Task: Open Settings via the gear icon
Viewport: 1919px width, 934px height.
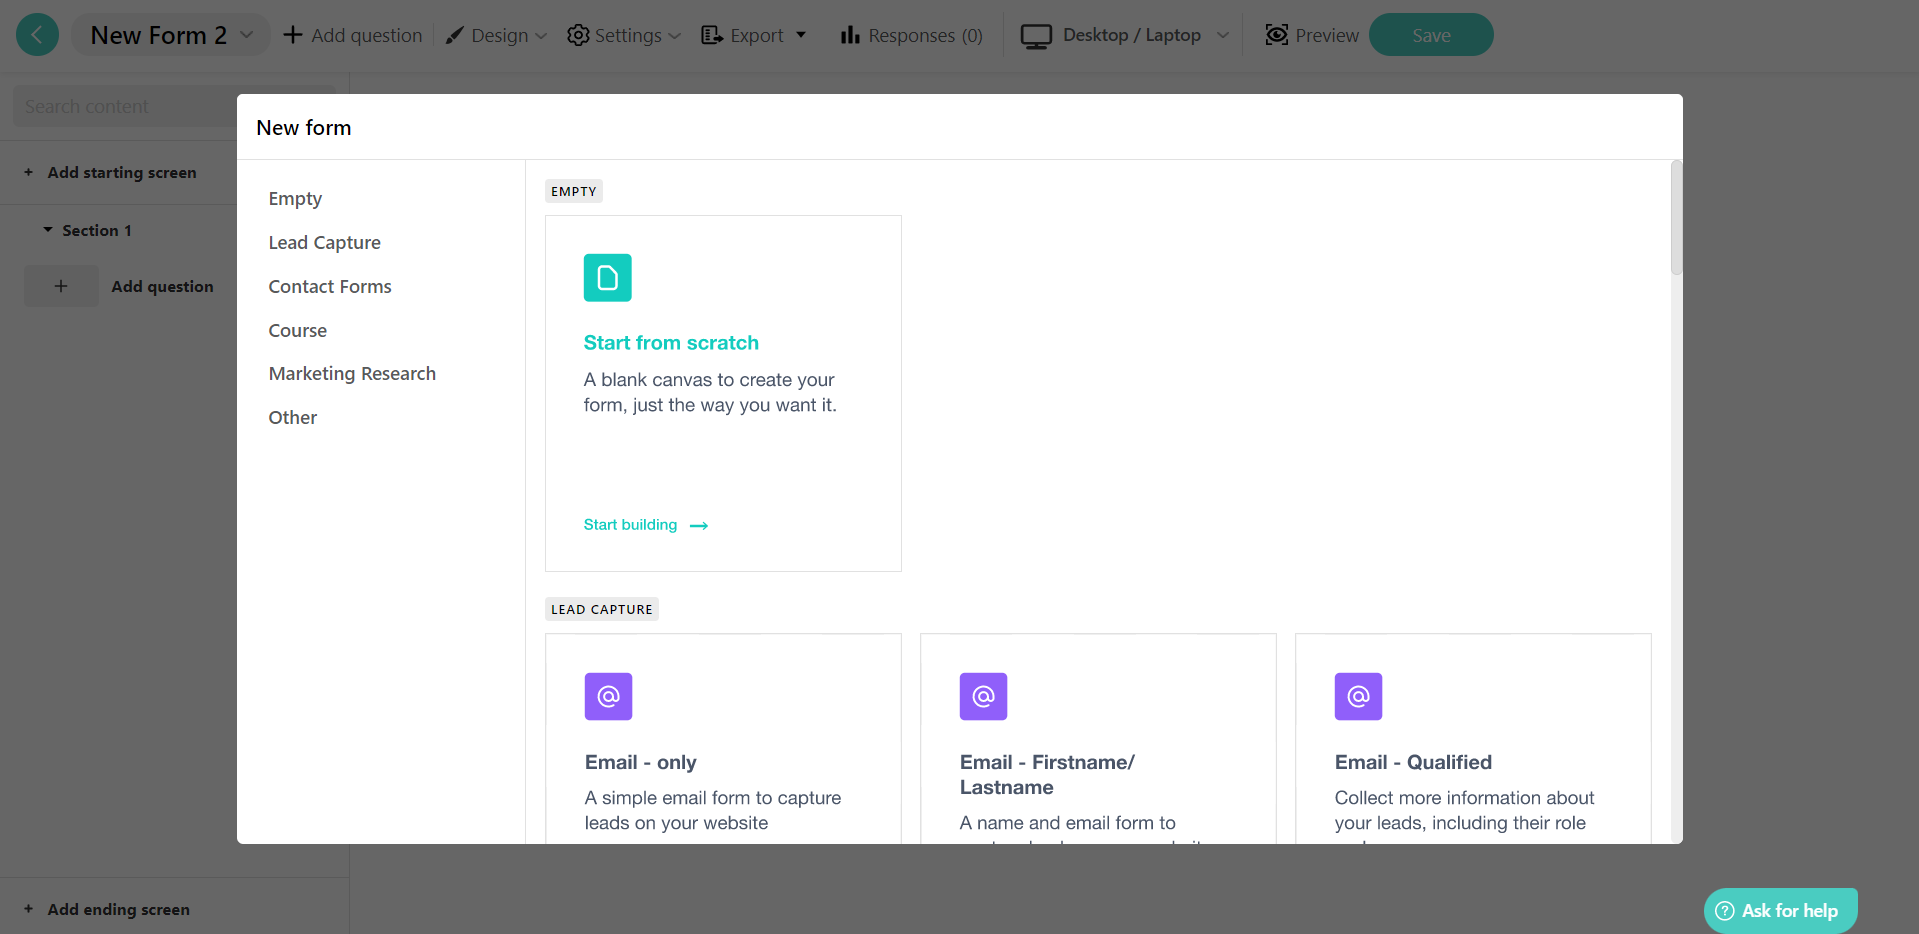Action: pyautogui.click(x=578, y=34)
